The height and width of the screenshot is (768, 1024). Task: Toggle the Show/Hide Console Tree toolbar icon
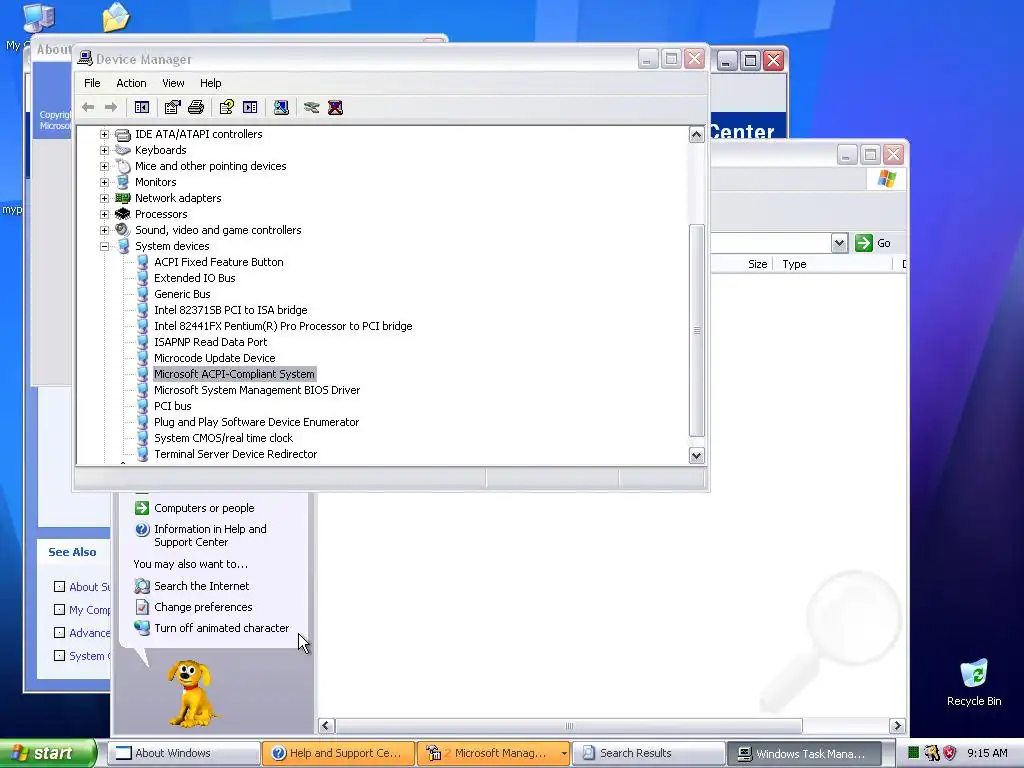click(x=142, y=107)
